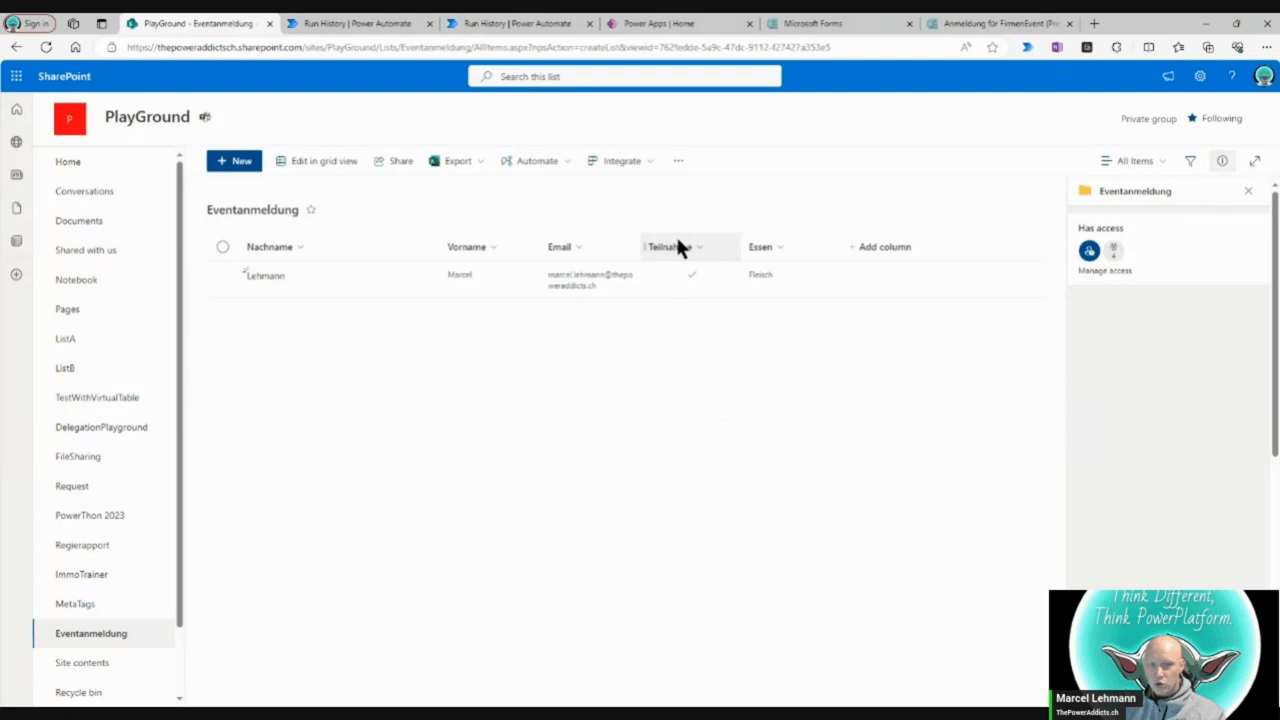1280x720 pixels.
Task: Add a column to the list
Action: point(880,247)
